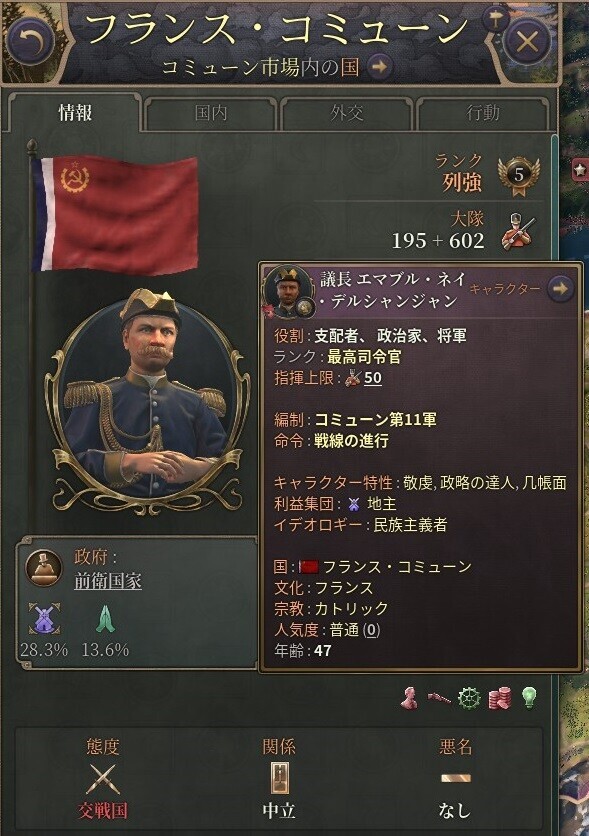Open the character page via キャラクター arrow
This screenshot has width=589, height=836.
pyautogui.click(x=560, y=288)
